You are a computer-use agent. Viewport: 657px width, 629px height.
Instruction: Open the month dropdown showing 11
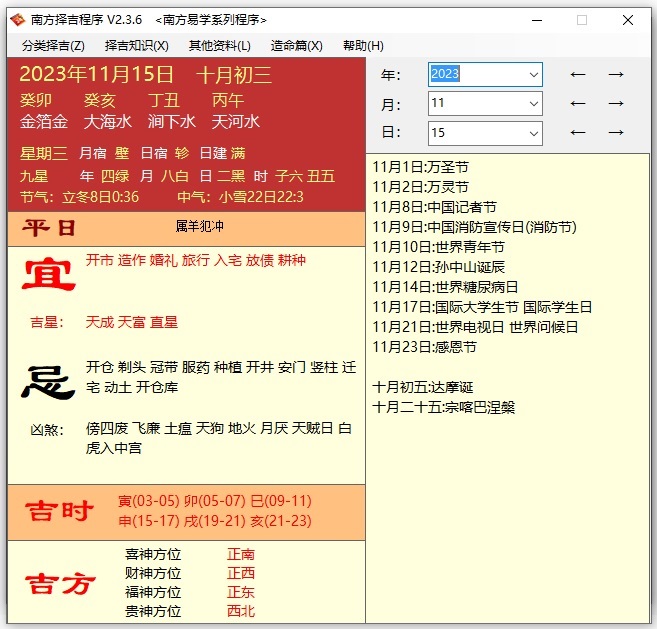532,104
